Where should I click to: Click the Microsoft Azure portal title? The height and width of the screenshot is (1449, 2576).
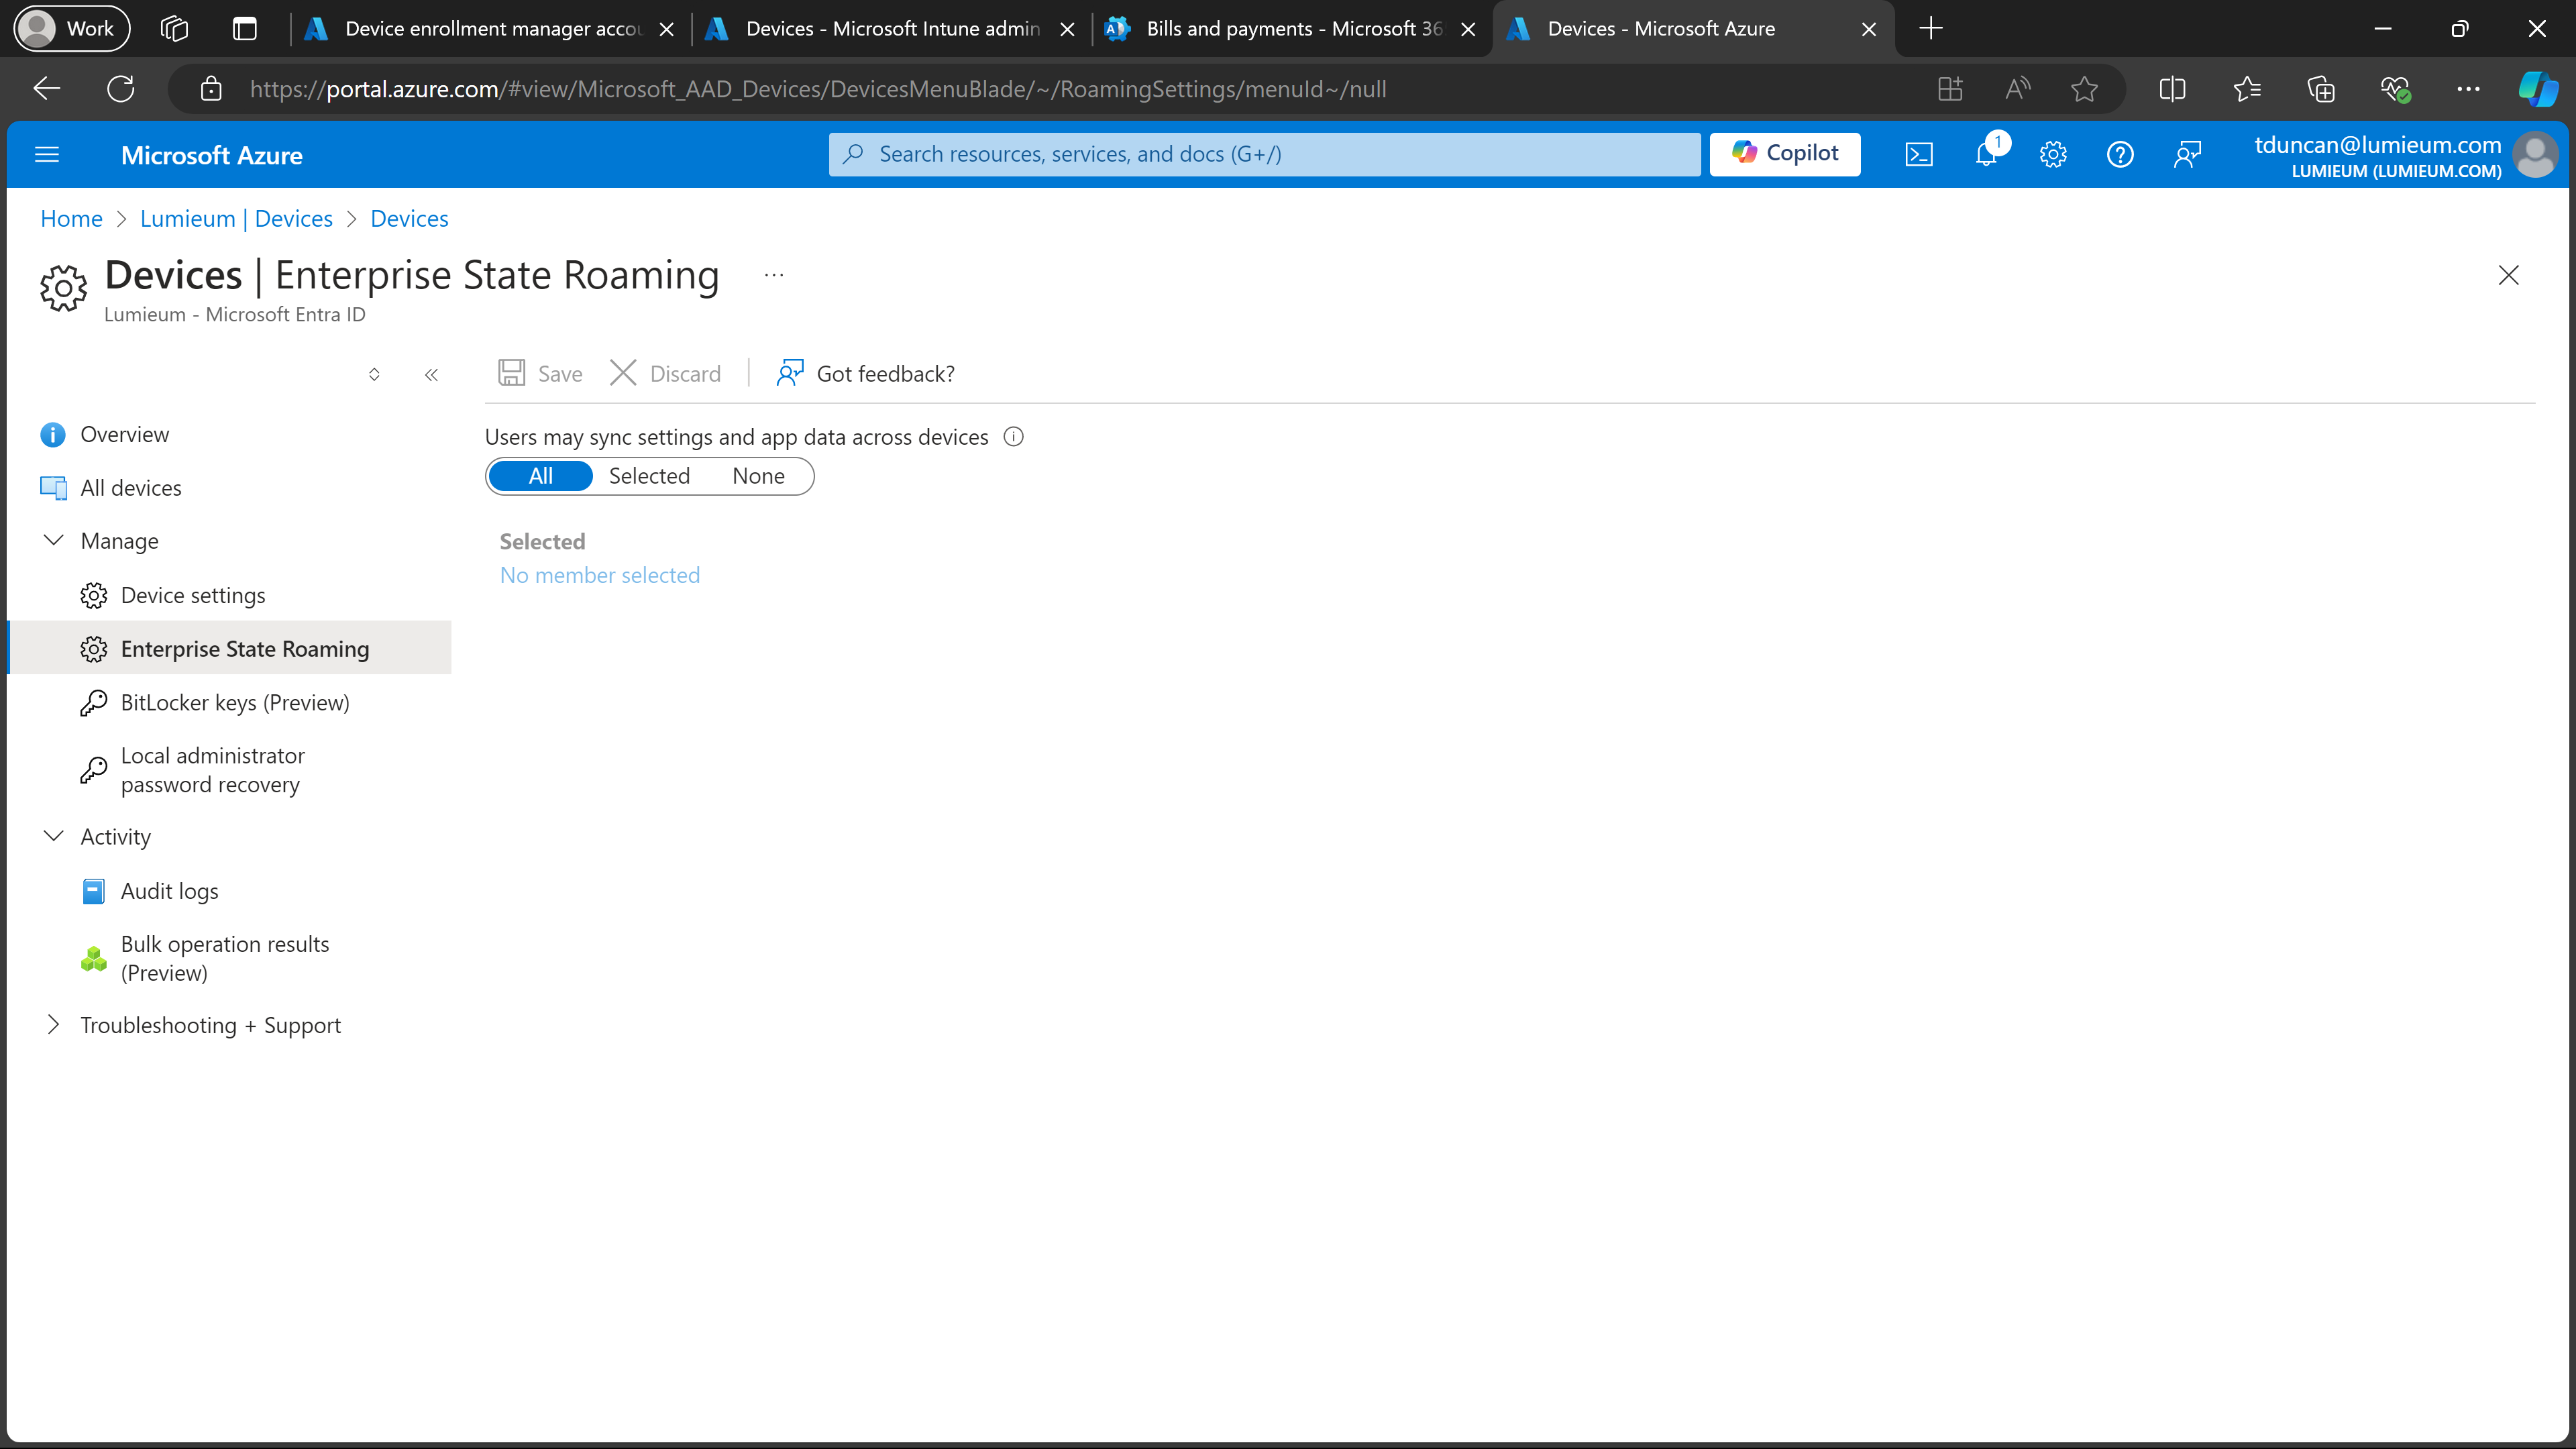(x=211, y=155)
